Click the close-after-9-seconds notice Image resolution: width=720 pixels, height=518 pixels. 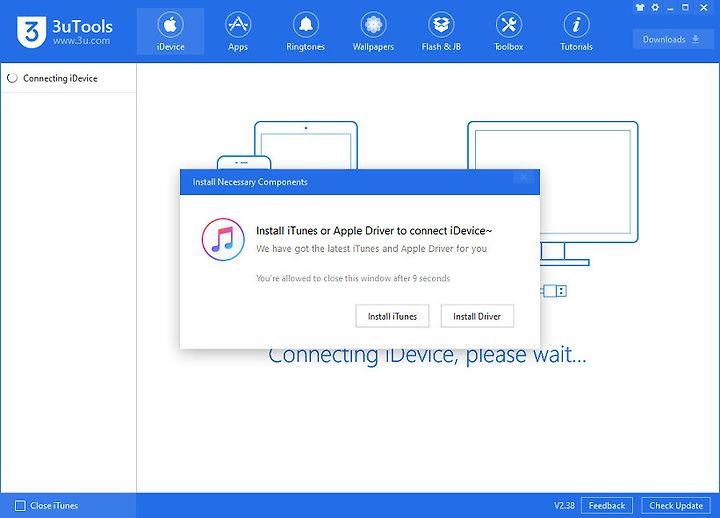[353, 278]
